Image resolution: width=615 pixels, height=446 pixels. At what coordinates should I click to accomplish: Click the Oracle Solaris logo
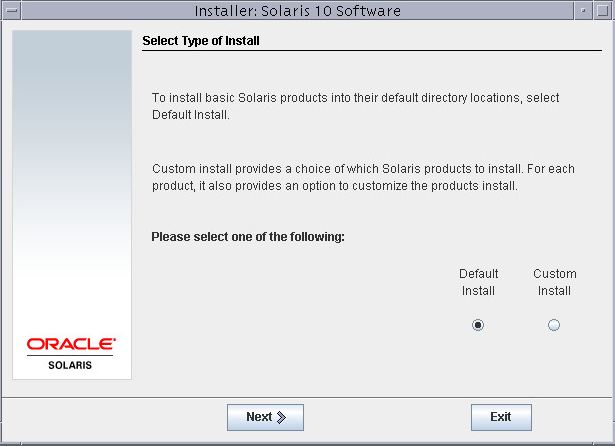[x=71, y=353]
